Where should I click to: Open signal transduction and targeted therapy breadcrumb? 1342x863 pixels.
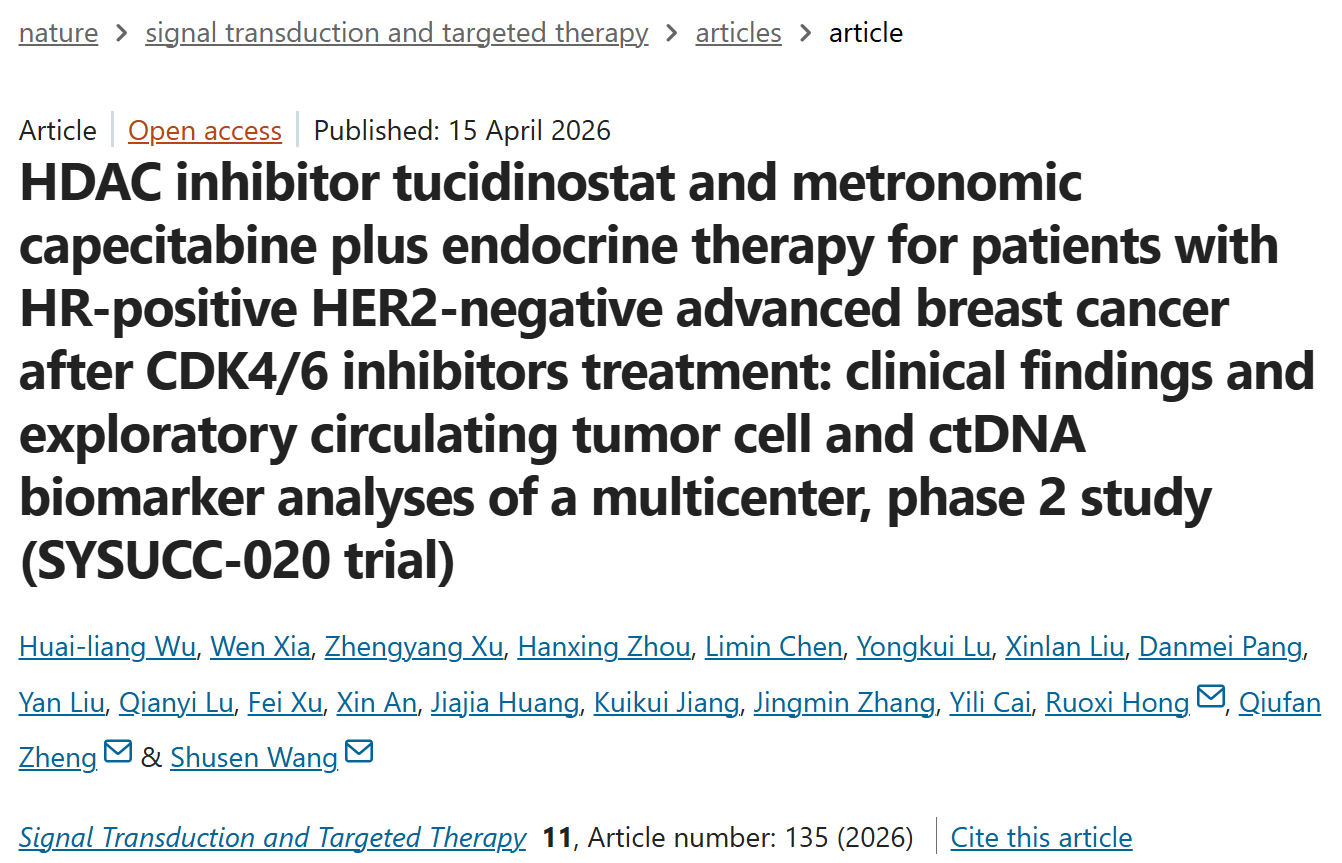pyautogui.click(x=396, y=33)
